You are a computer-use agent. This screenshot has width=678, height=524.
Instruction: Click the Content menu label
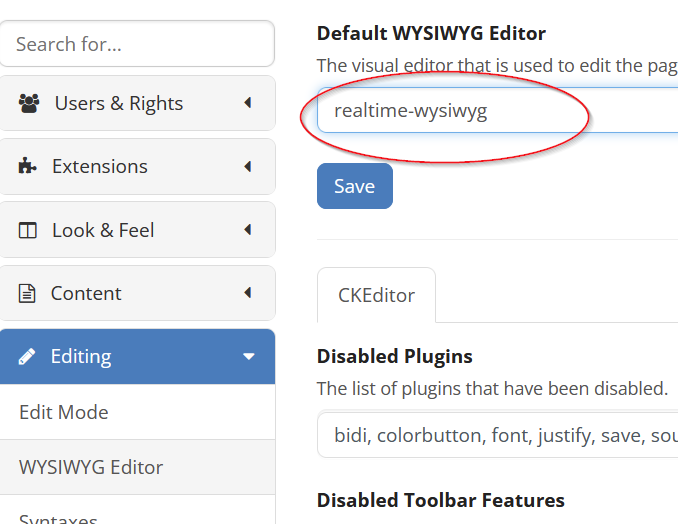coord(86,293)
